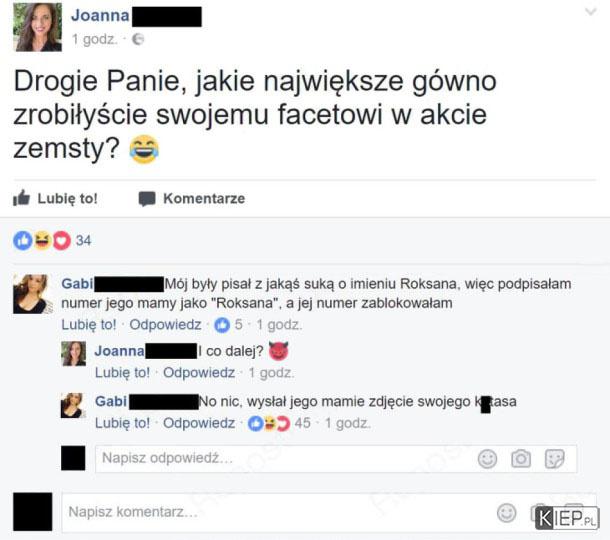This screenshot has width=610, height=540.
Task: Click Joanna's name in the post header
Action: coord(100,16)
